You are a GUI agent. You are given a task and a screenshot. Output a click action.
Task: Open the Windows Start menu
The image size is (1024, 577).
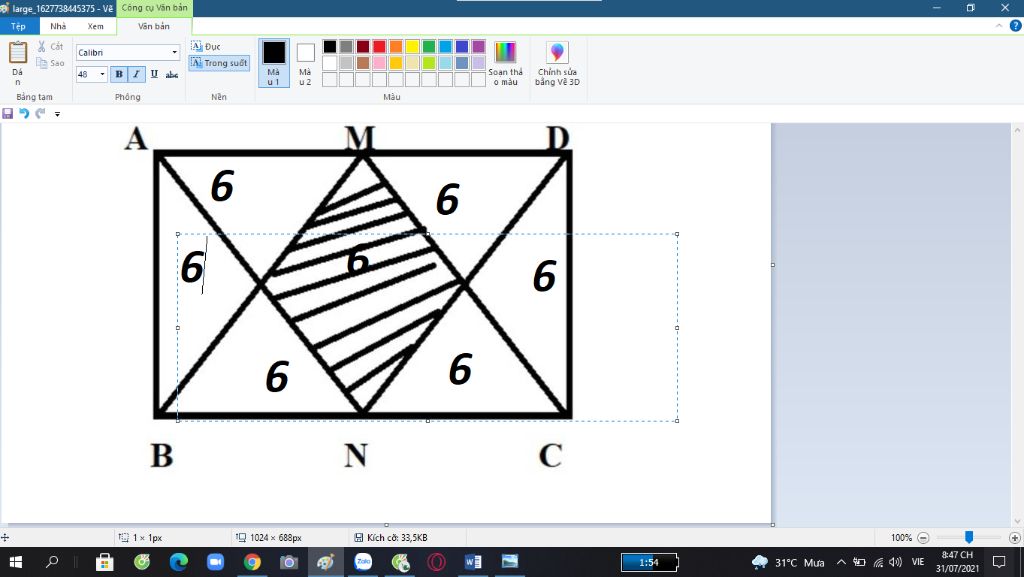click(15, 562)
